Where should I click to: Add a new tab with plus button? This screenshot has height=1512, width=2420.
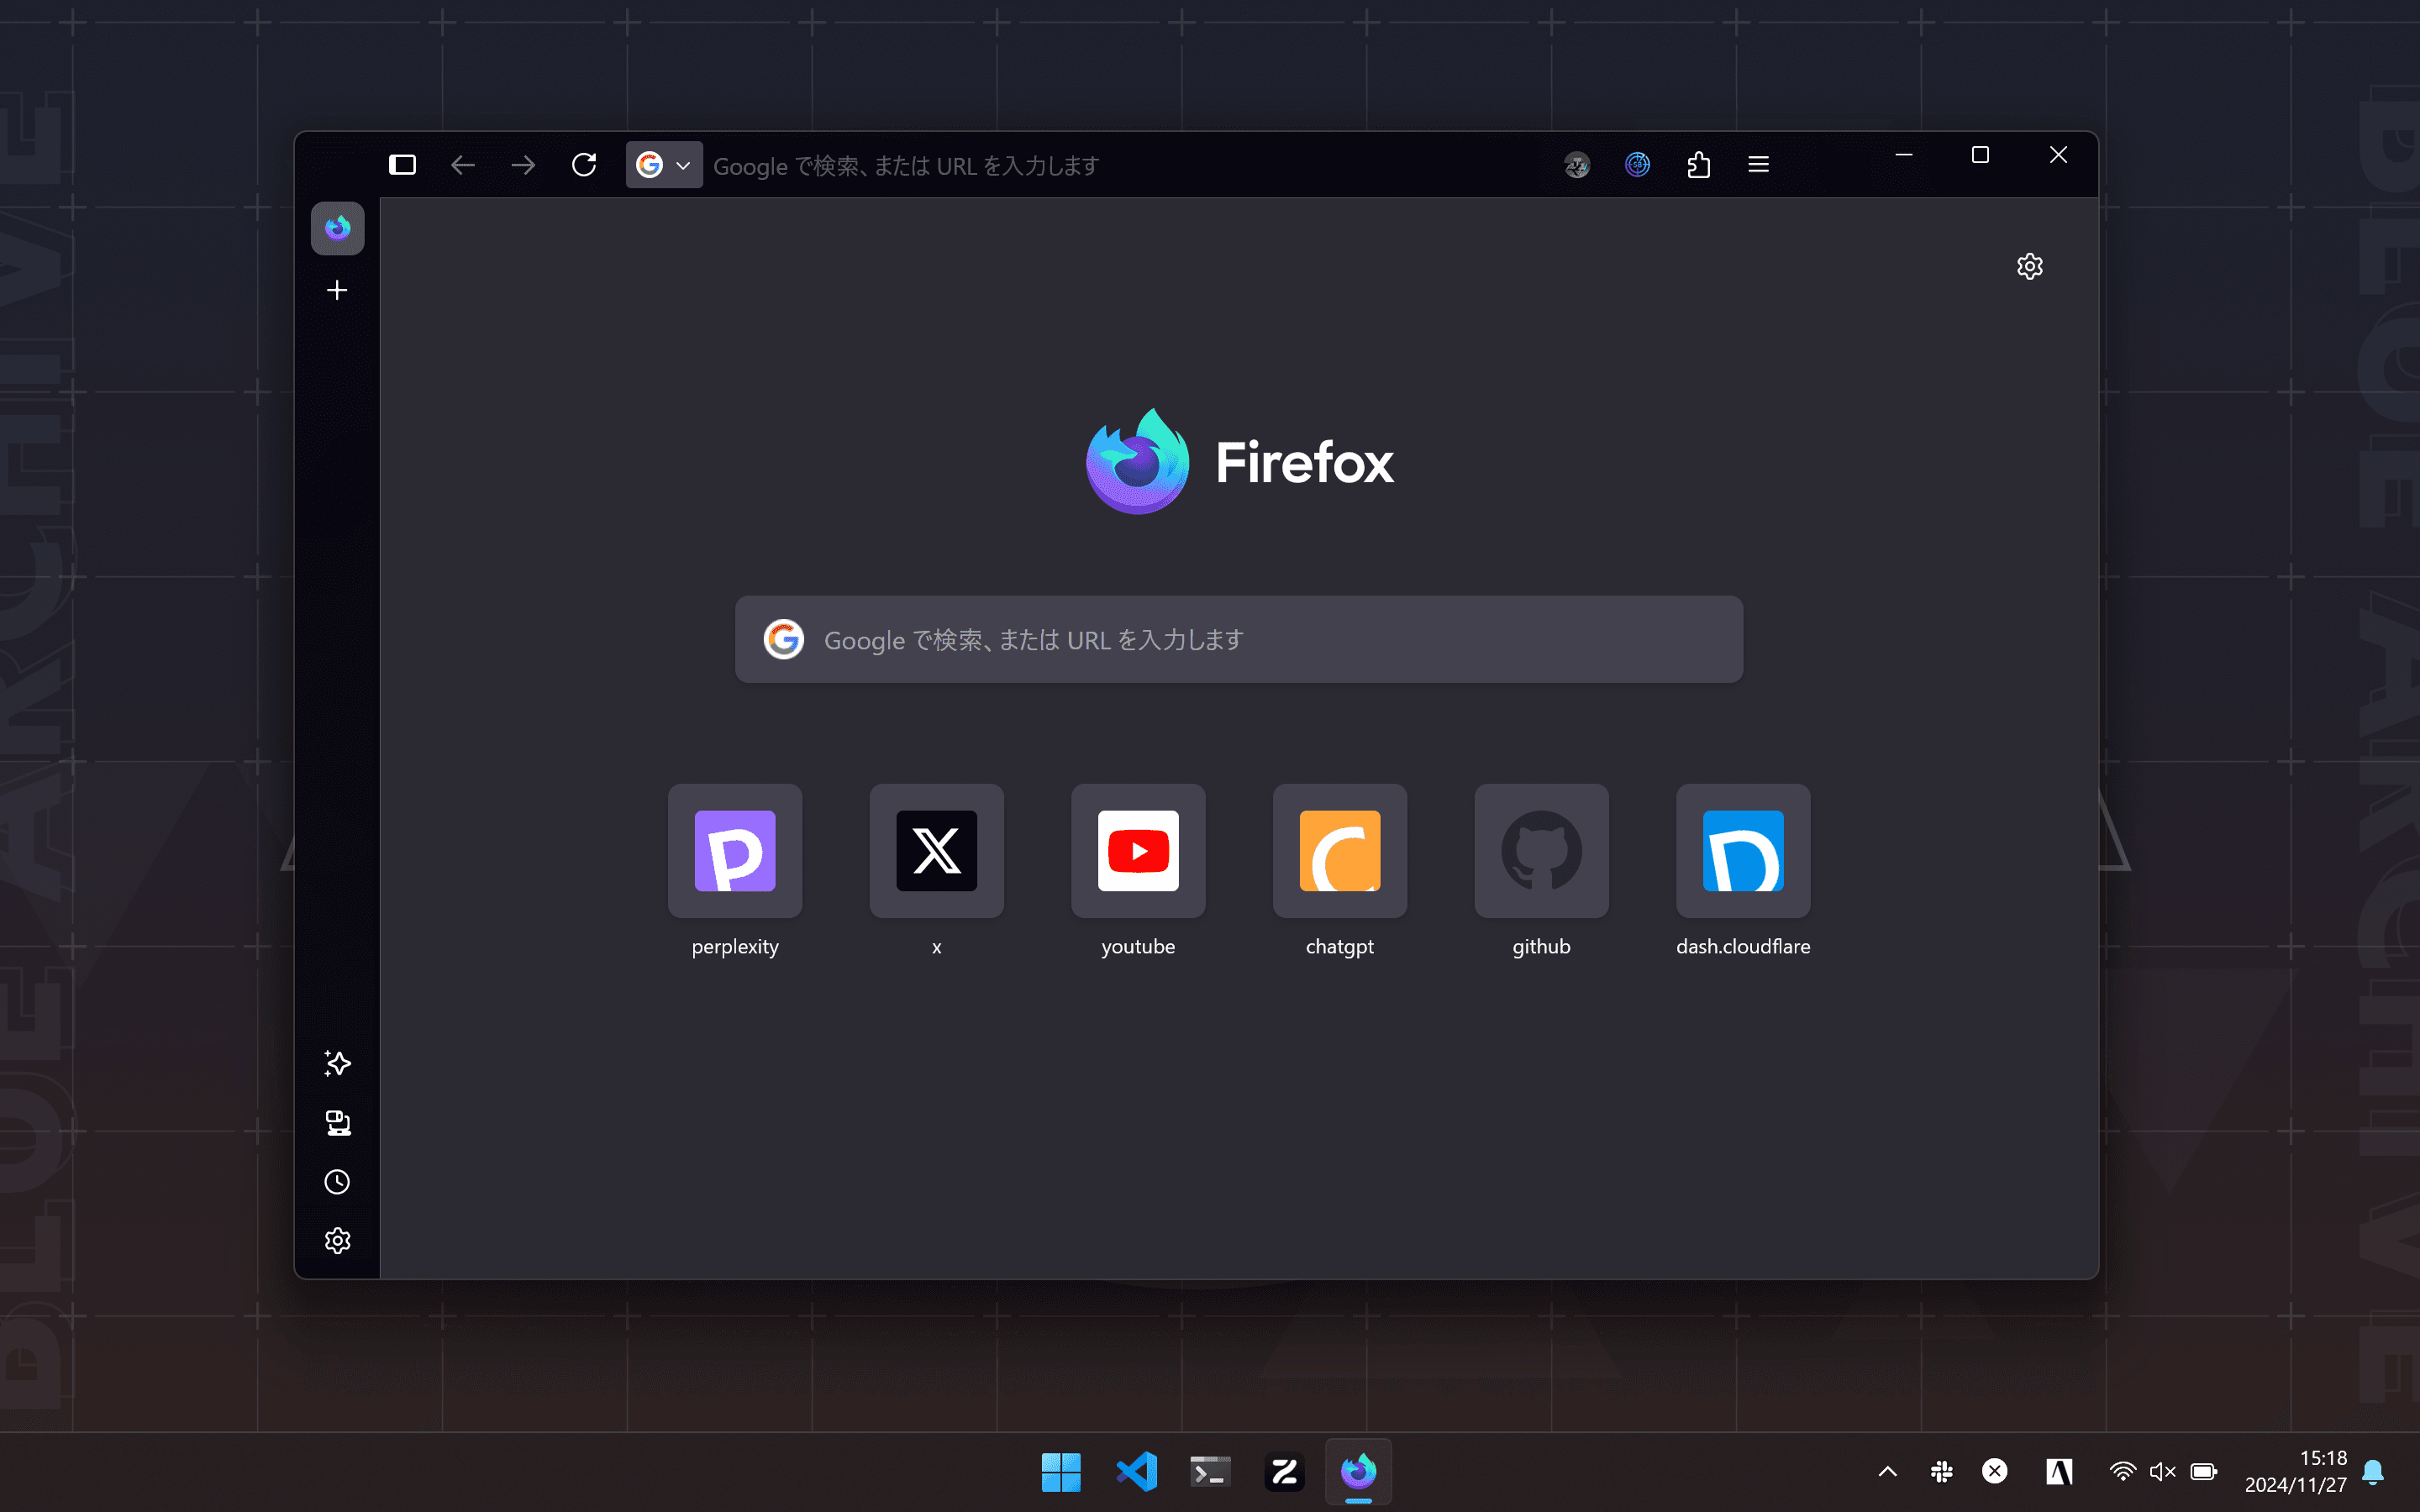[338, 290]
